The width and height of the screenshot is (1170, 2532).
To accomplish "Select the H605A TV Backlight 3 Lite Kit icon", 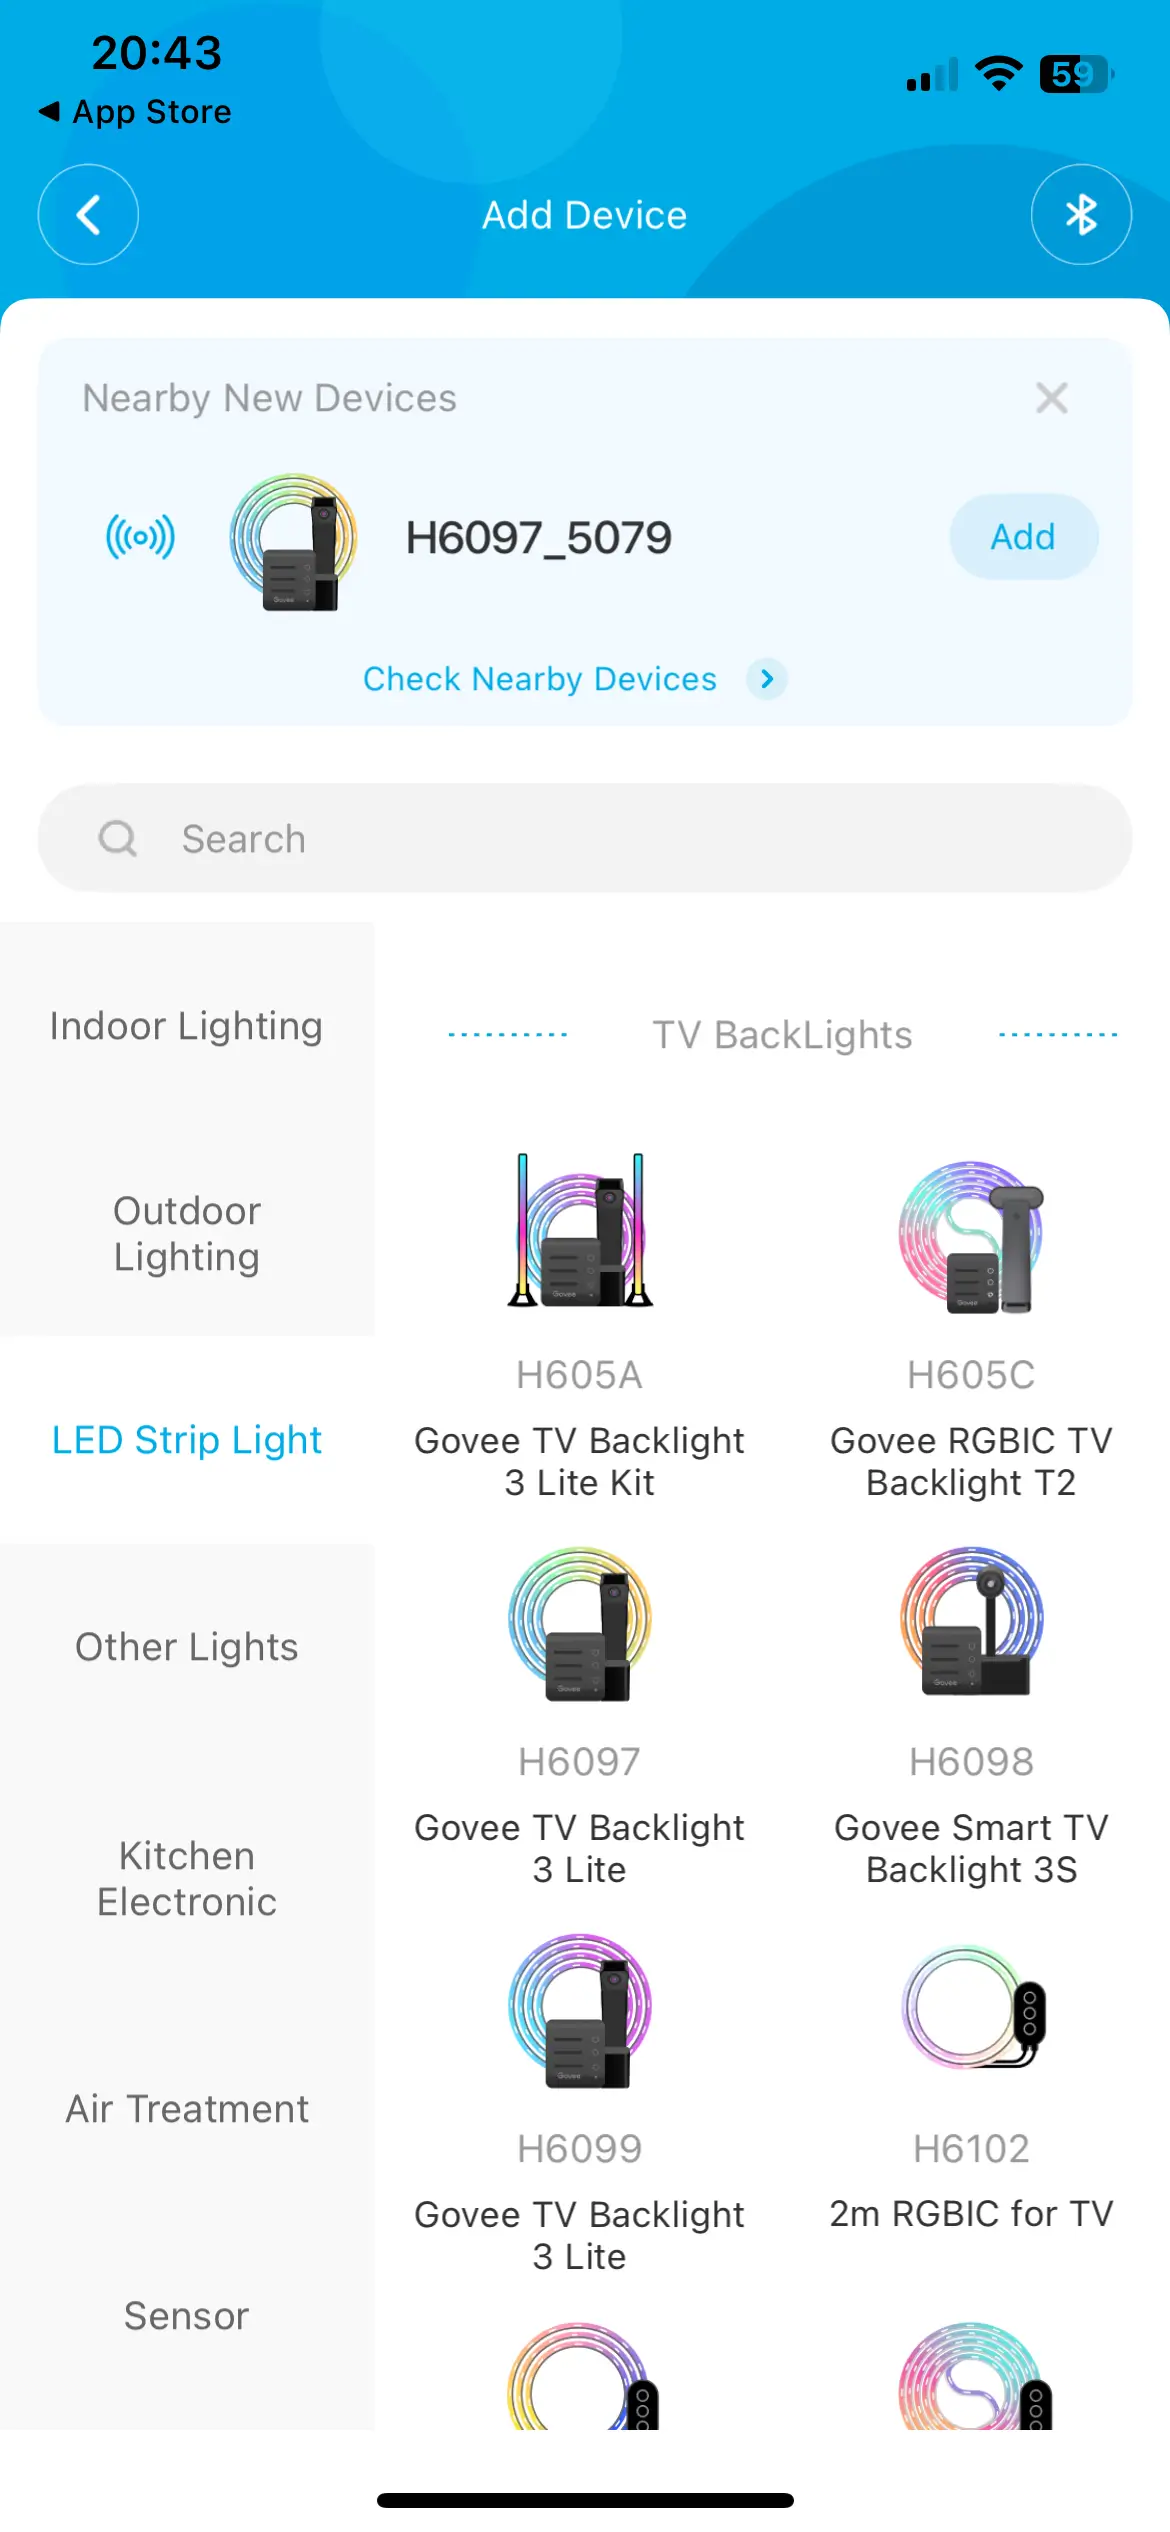I will point(580,1232).
